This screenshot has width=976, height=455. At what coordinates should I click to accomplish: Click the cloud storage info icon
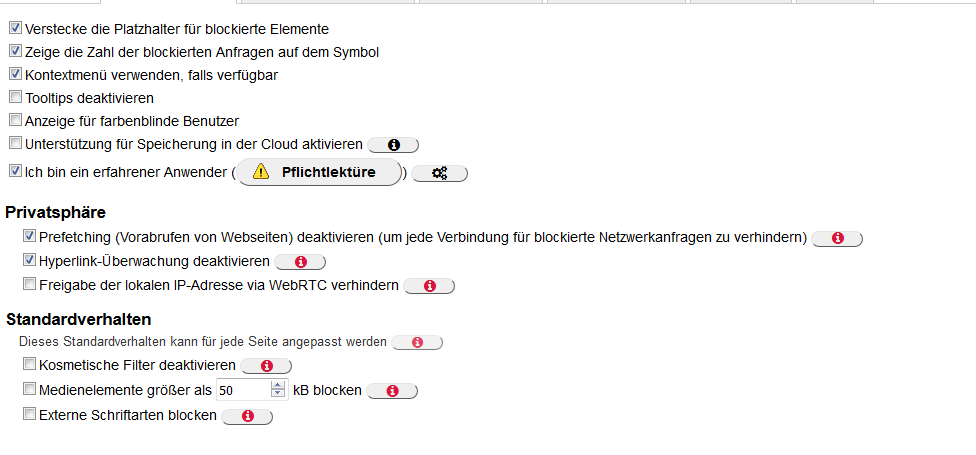pos(393,145)
